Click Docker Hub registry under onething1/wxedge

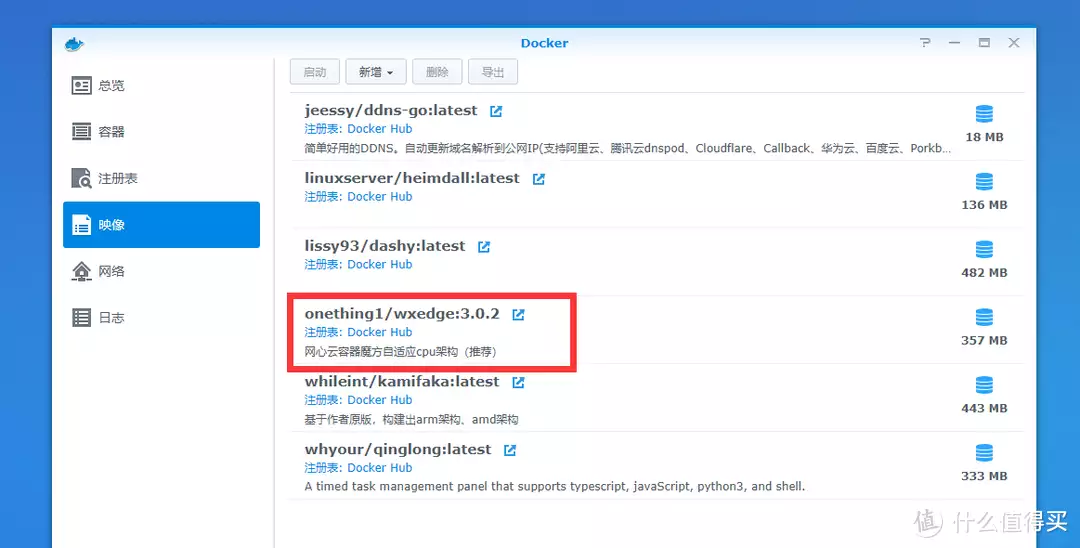(x=380, y=333)
